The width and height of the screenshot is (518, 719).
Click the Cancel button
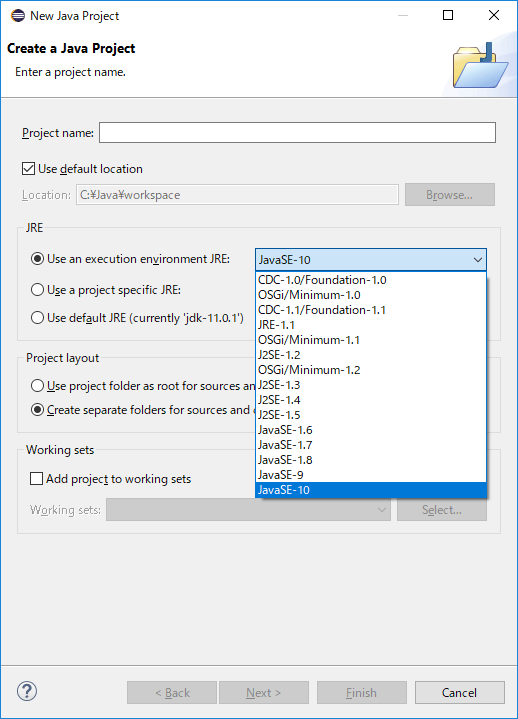tap(460, 692)
